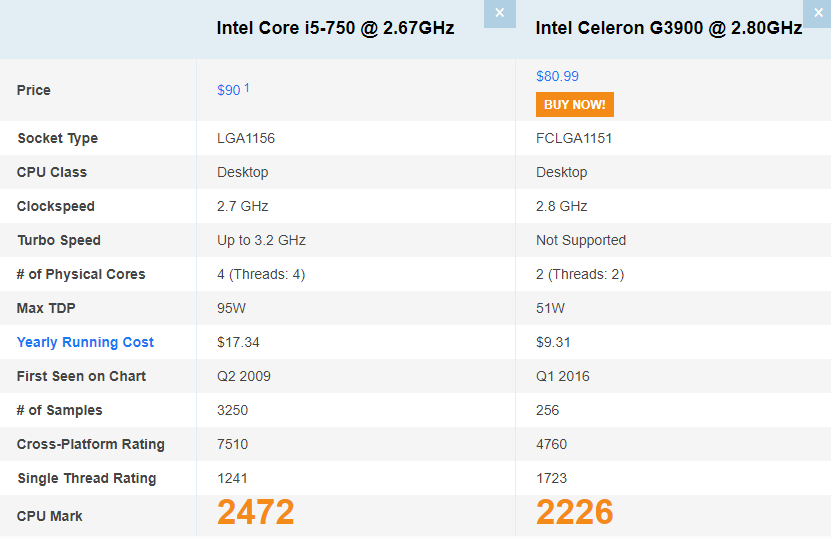Image resolution: width=831 pixels, height=539 pixels.
Task: Click the Not Supported turbo value
Action: pos(581,240)
